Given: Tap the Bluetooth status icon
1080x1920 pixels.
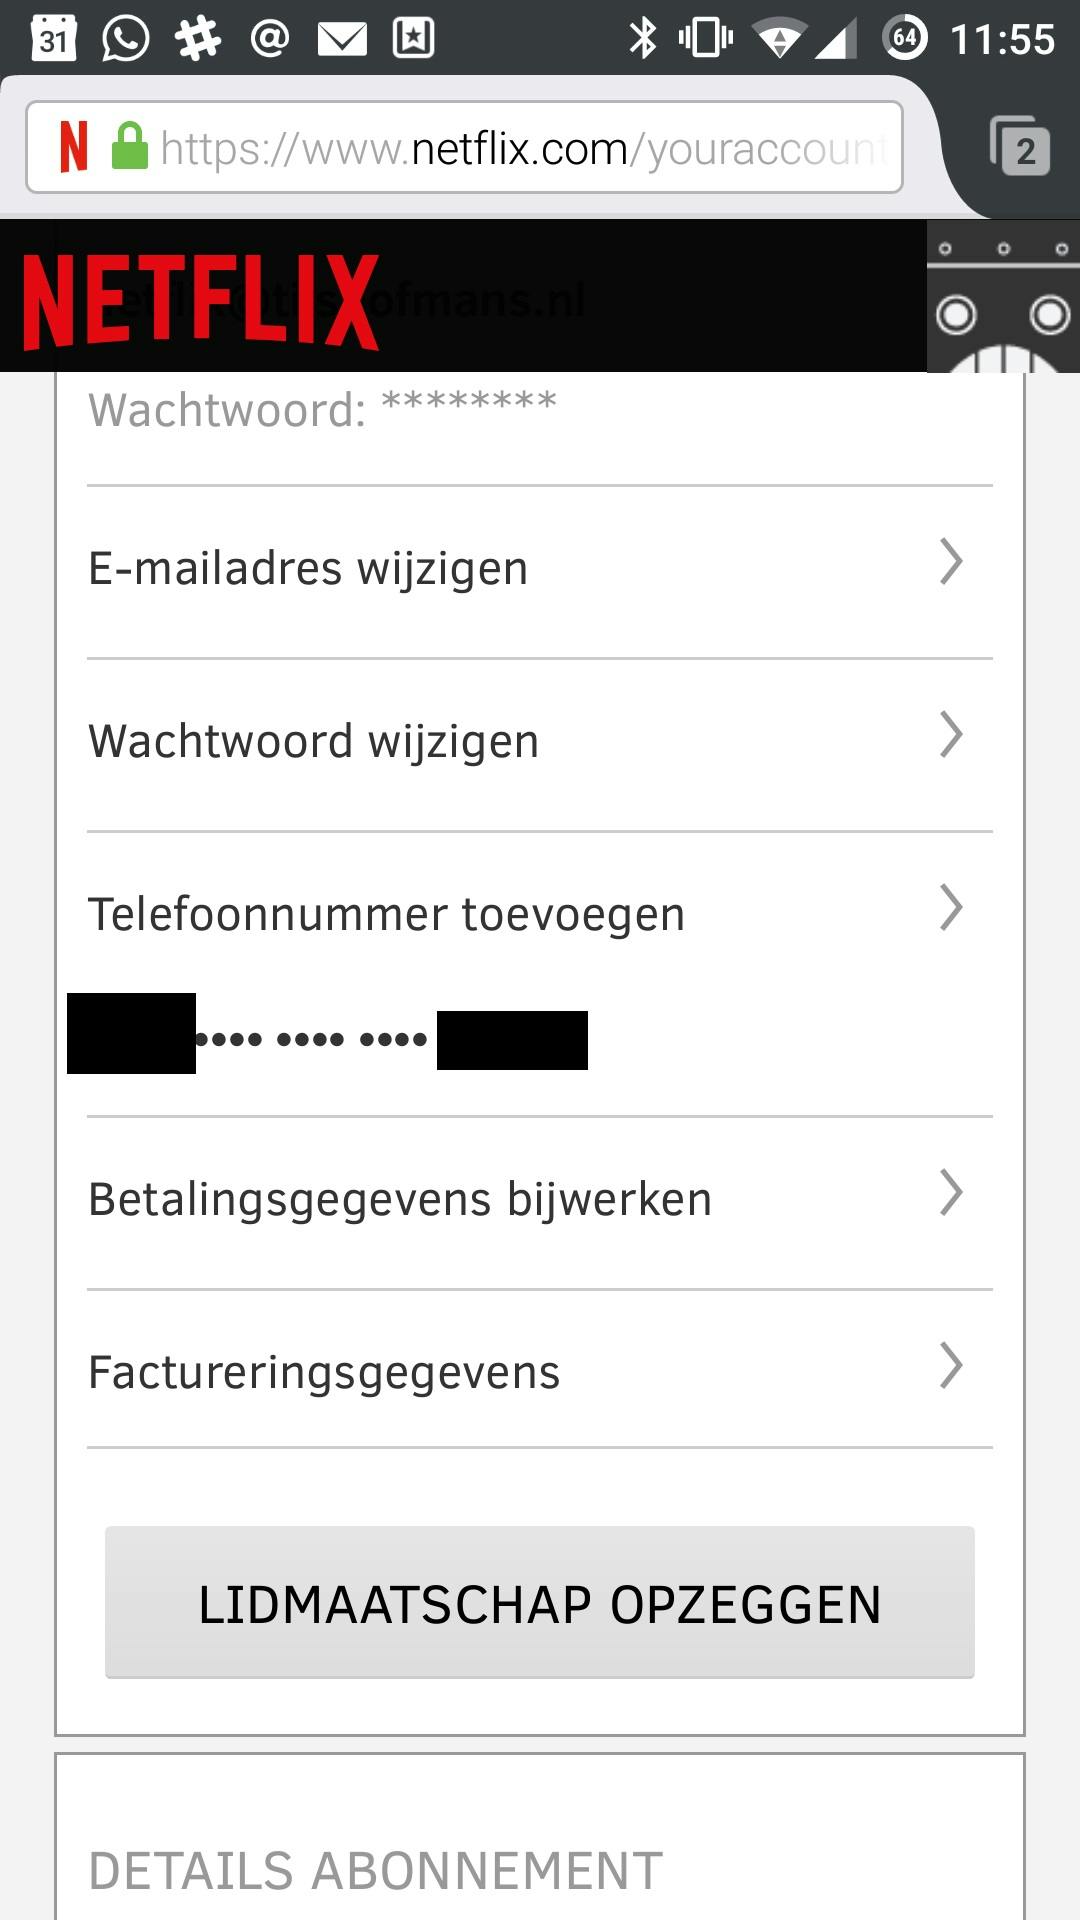Looking at the screenshot, I should tap(643, 39).
